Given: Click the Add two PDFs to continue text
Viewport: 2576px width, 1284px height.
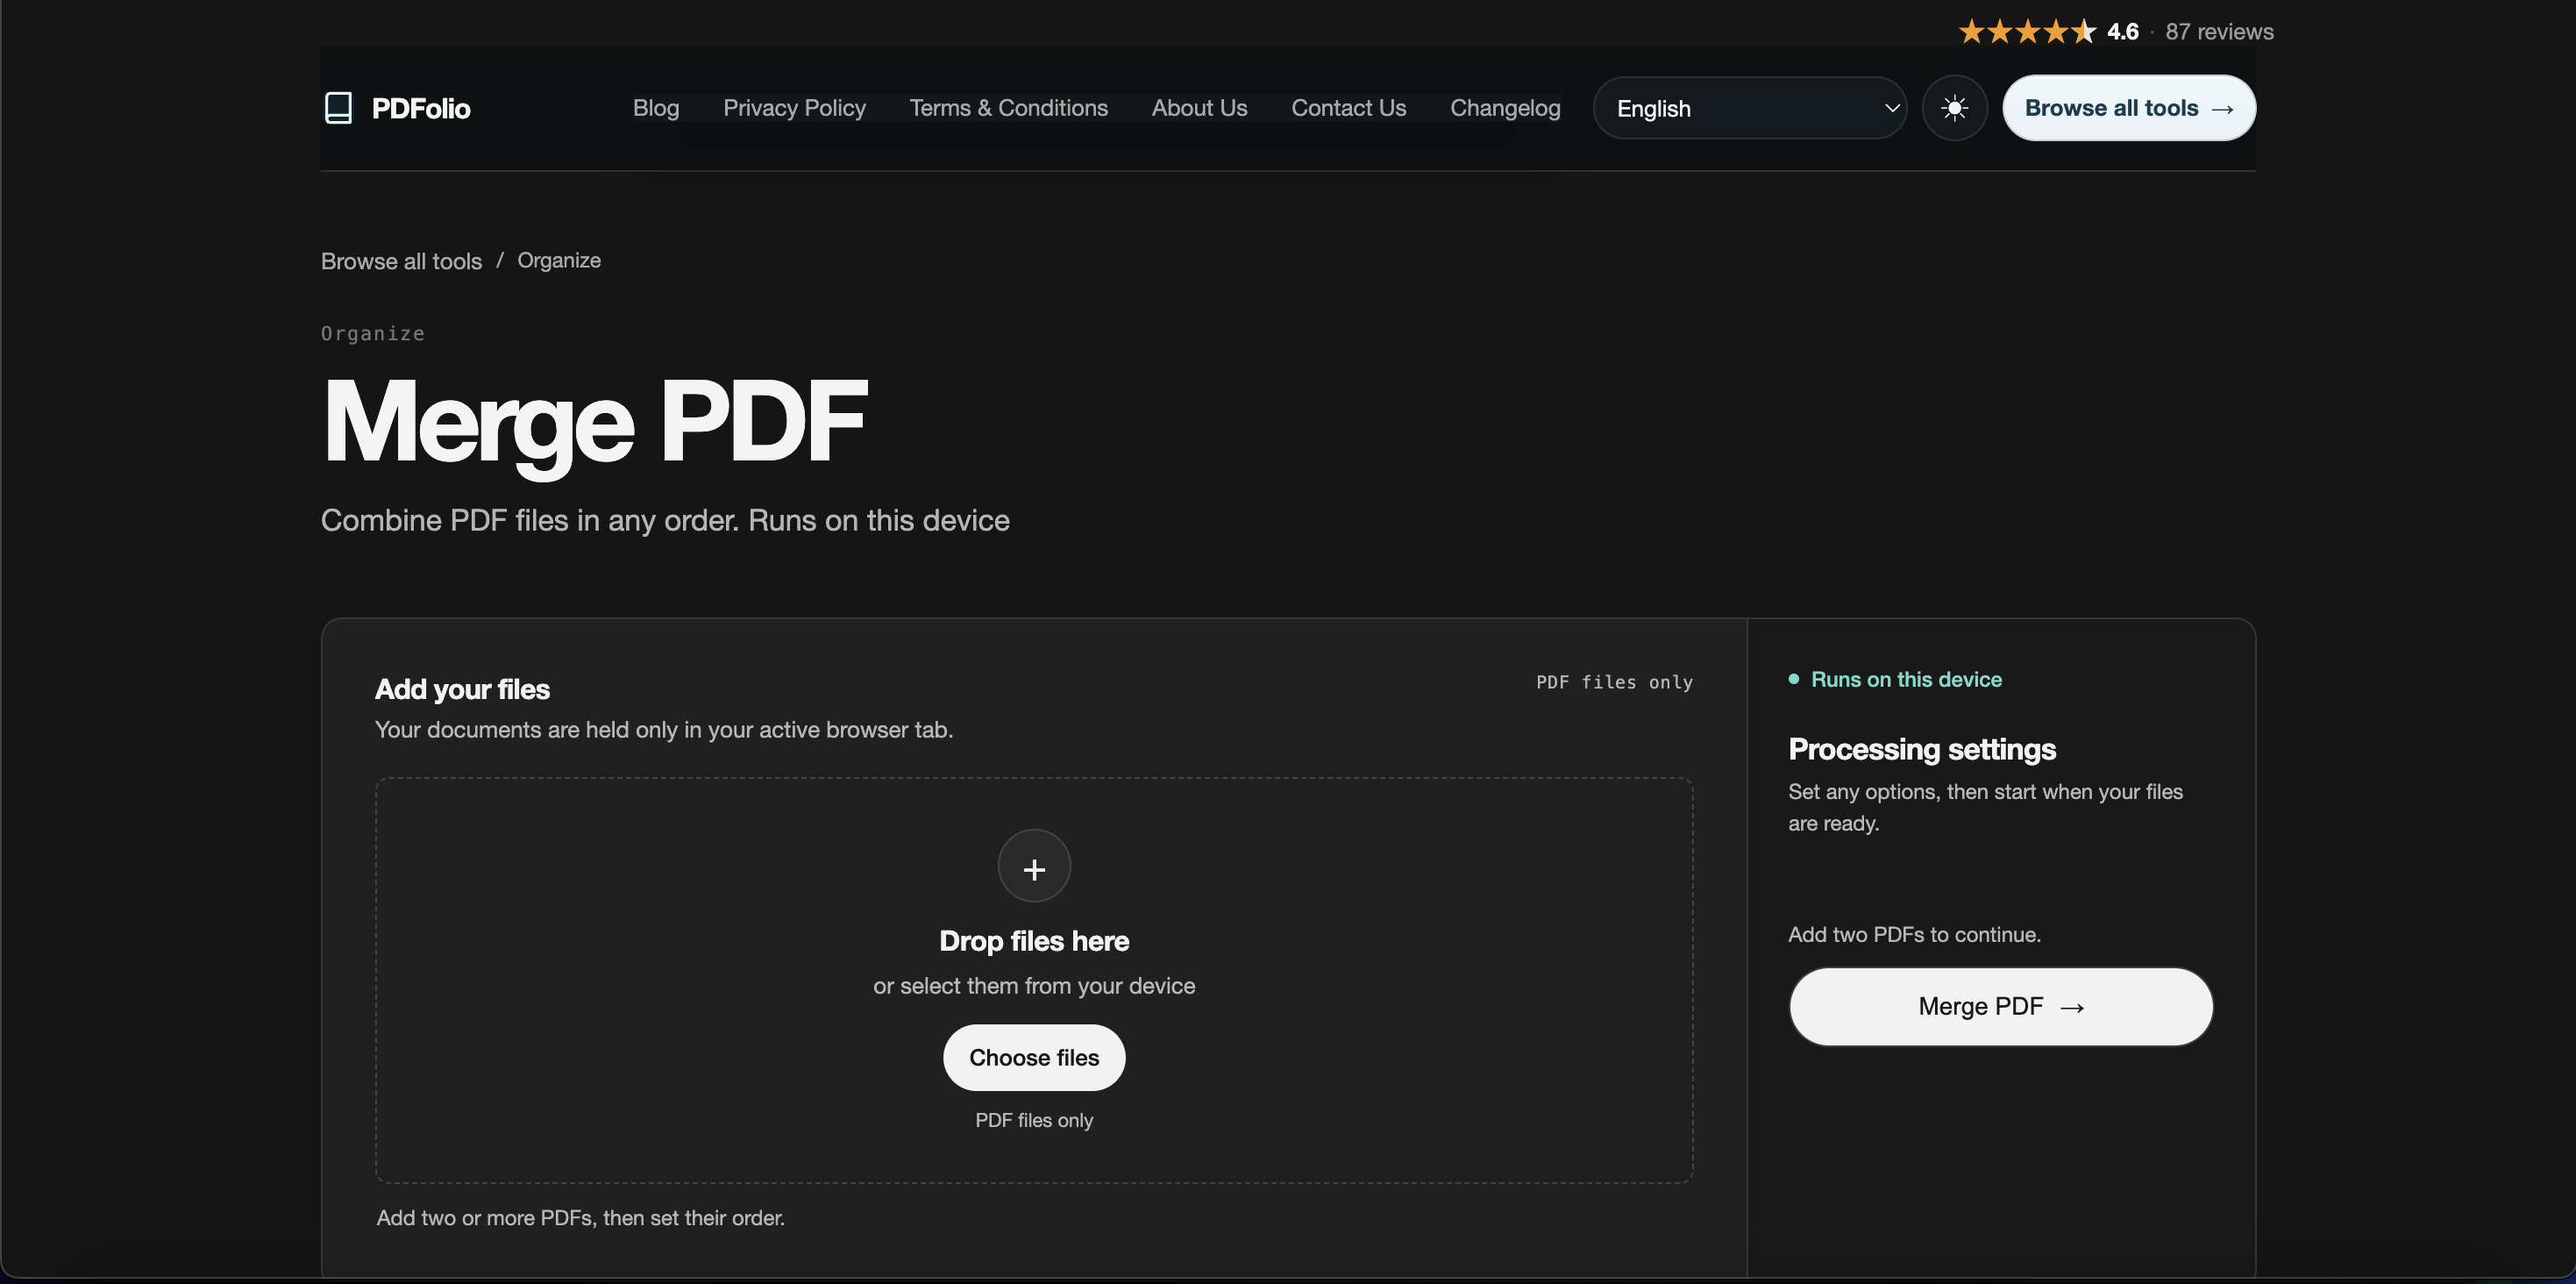Looking at the screenshot, I should coord(1914,934).
